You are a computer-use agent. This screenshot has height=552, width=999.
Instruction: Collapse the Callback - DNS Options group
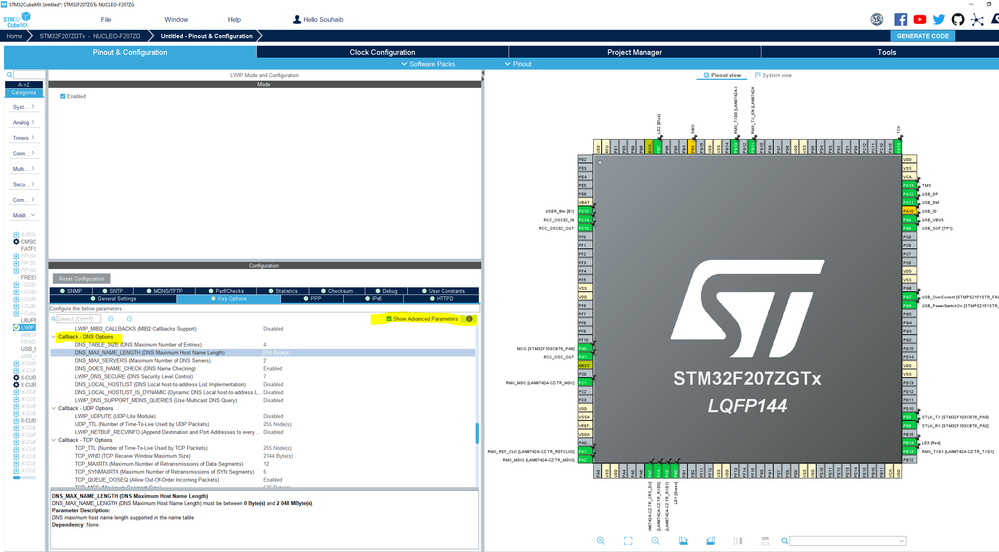click(54, 337)
